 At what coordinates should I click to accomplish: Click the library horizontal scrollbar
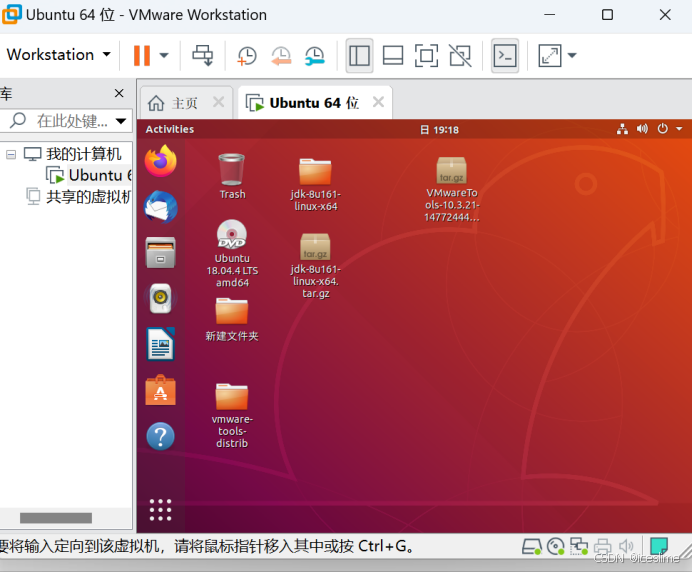point(56,518)
